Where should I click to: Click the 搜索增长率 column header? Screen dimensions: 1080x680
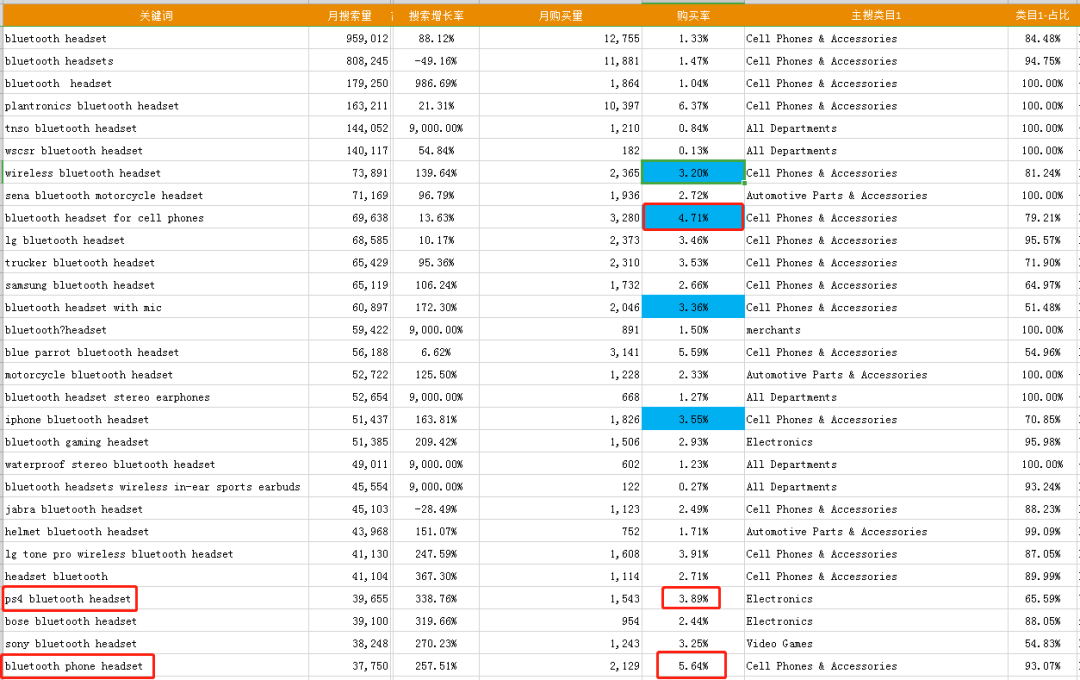(436, 16)
